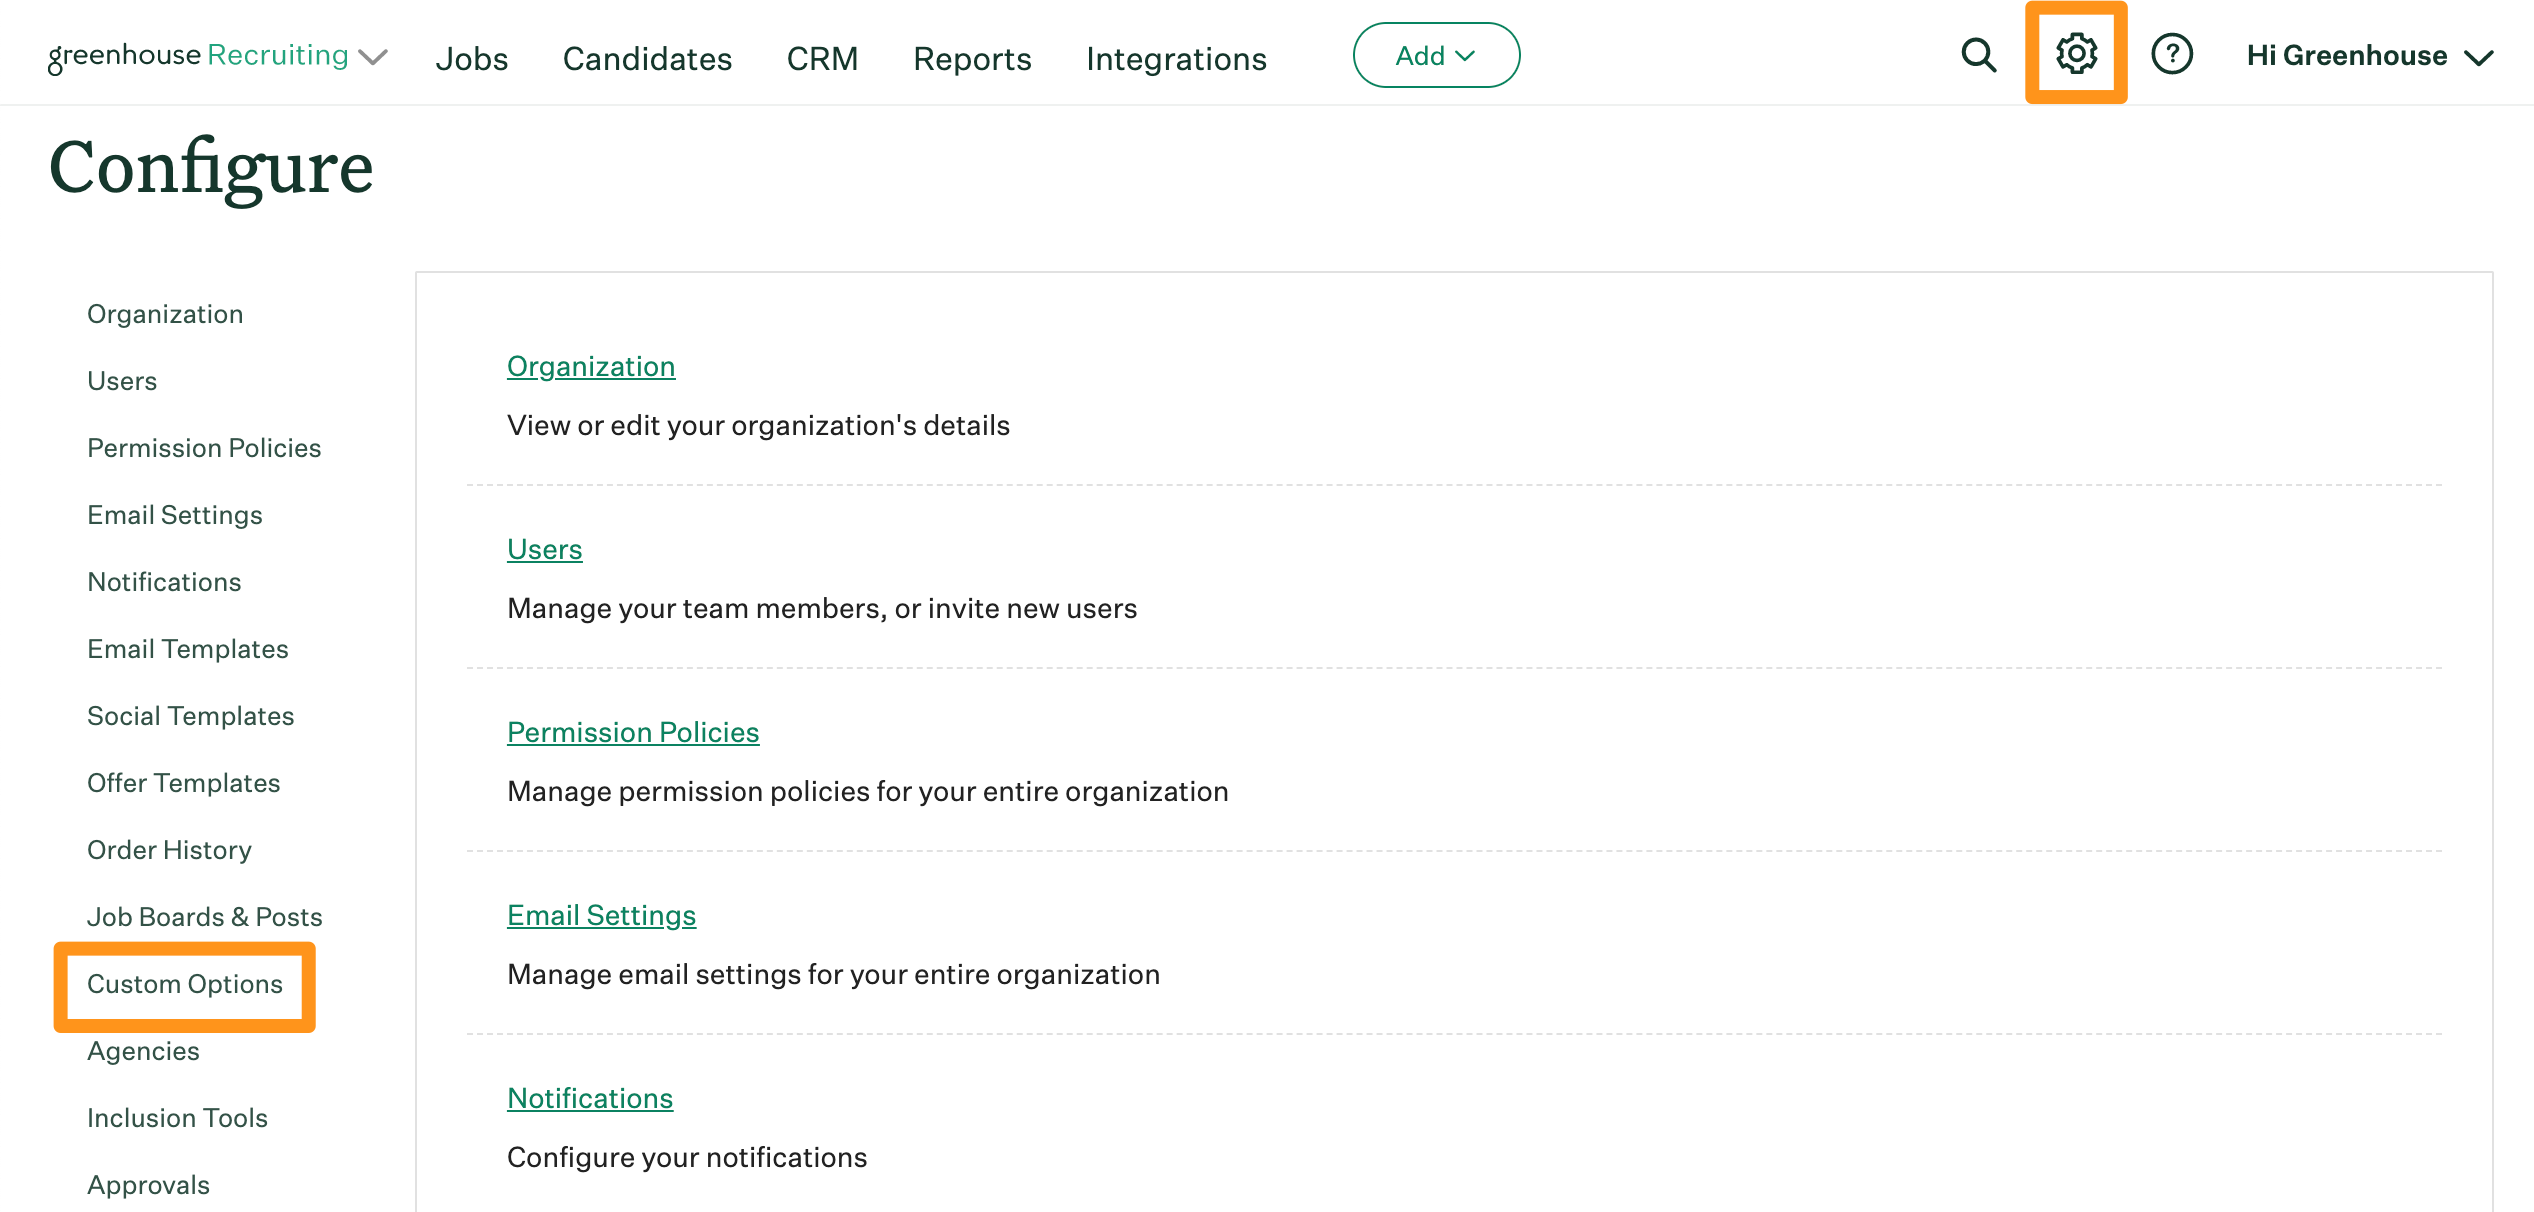Click the Users link to manage team members
The height and width of the screenshot is (1212, 2534).
click(545, 549)
